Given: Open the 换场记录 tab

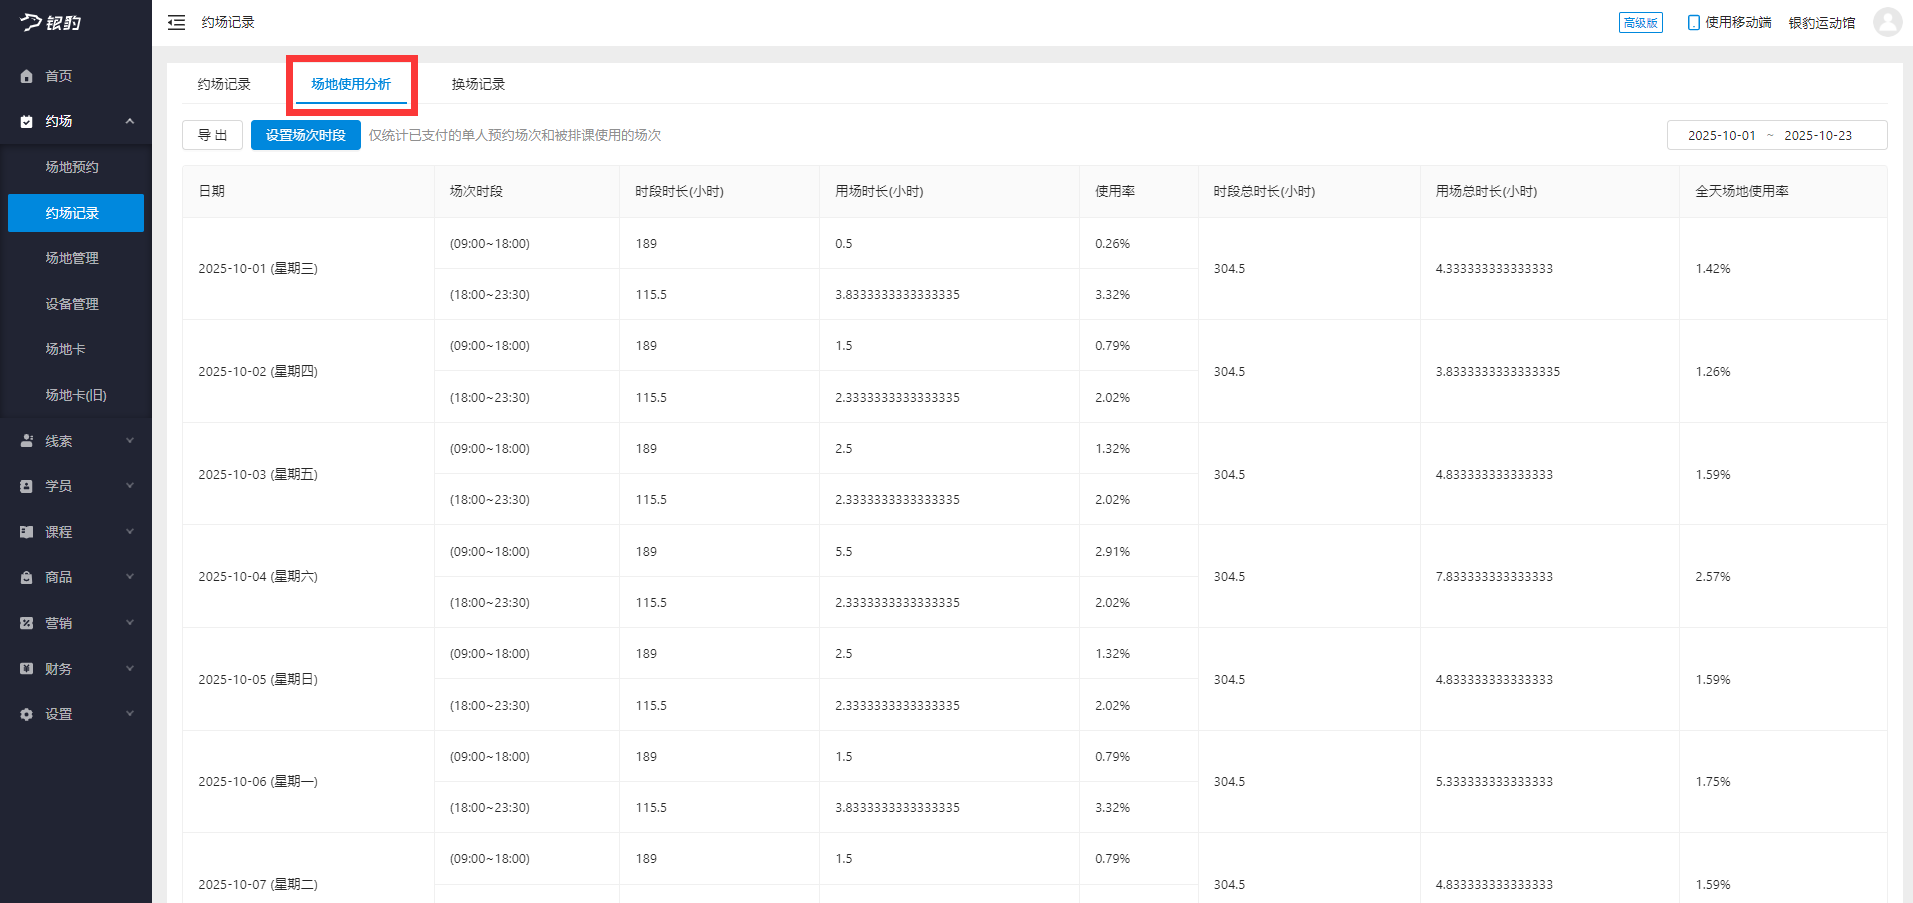Looking at the screenshot, I should (478, 84).
